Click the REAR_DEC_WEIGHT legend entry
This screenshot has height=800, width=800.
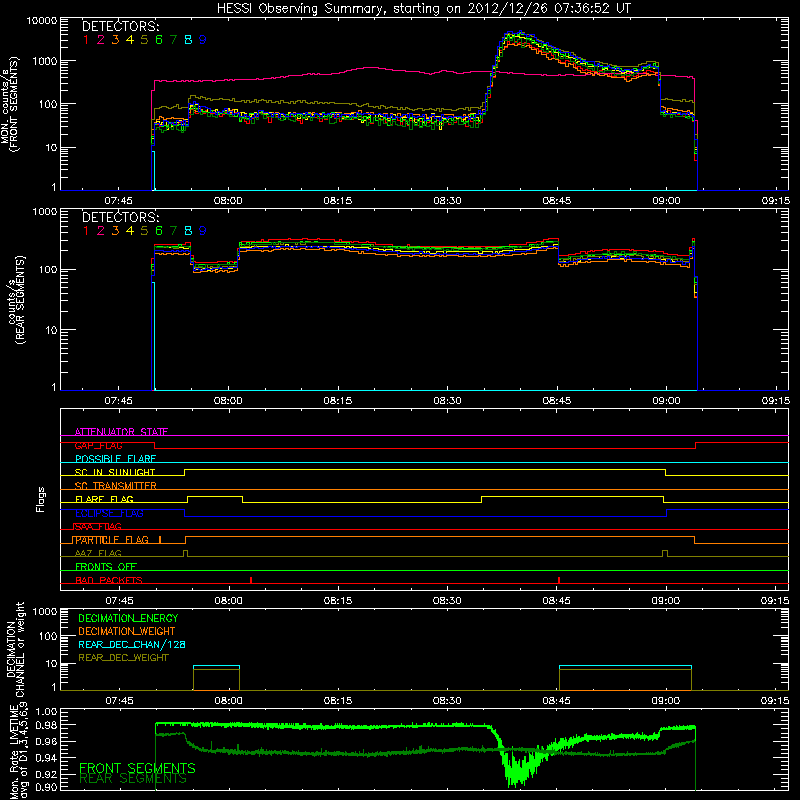(x=123, y=658)
